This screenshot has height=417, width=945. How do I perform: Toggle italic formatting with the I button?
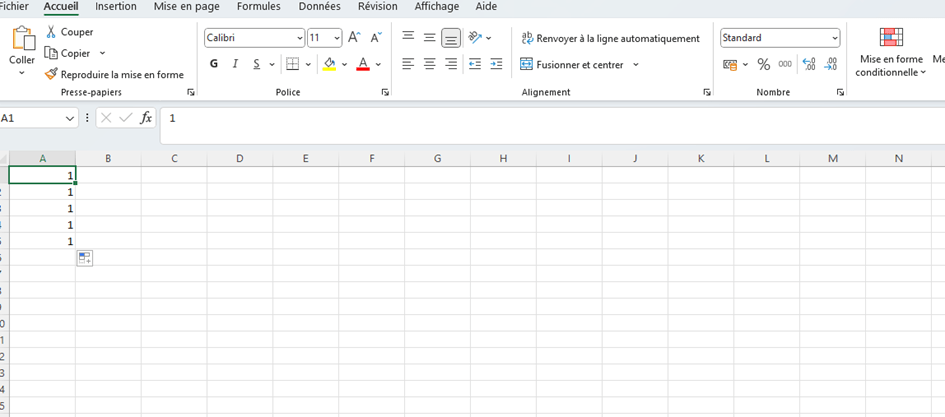(x=235, y=64)
